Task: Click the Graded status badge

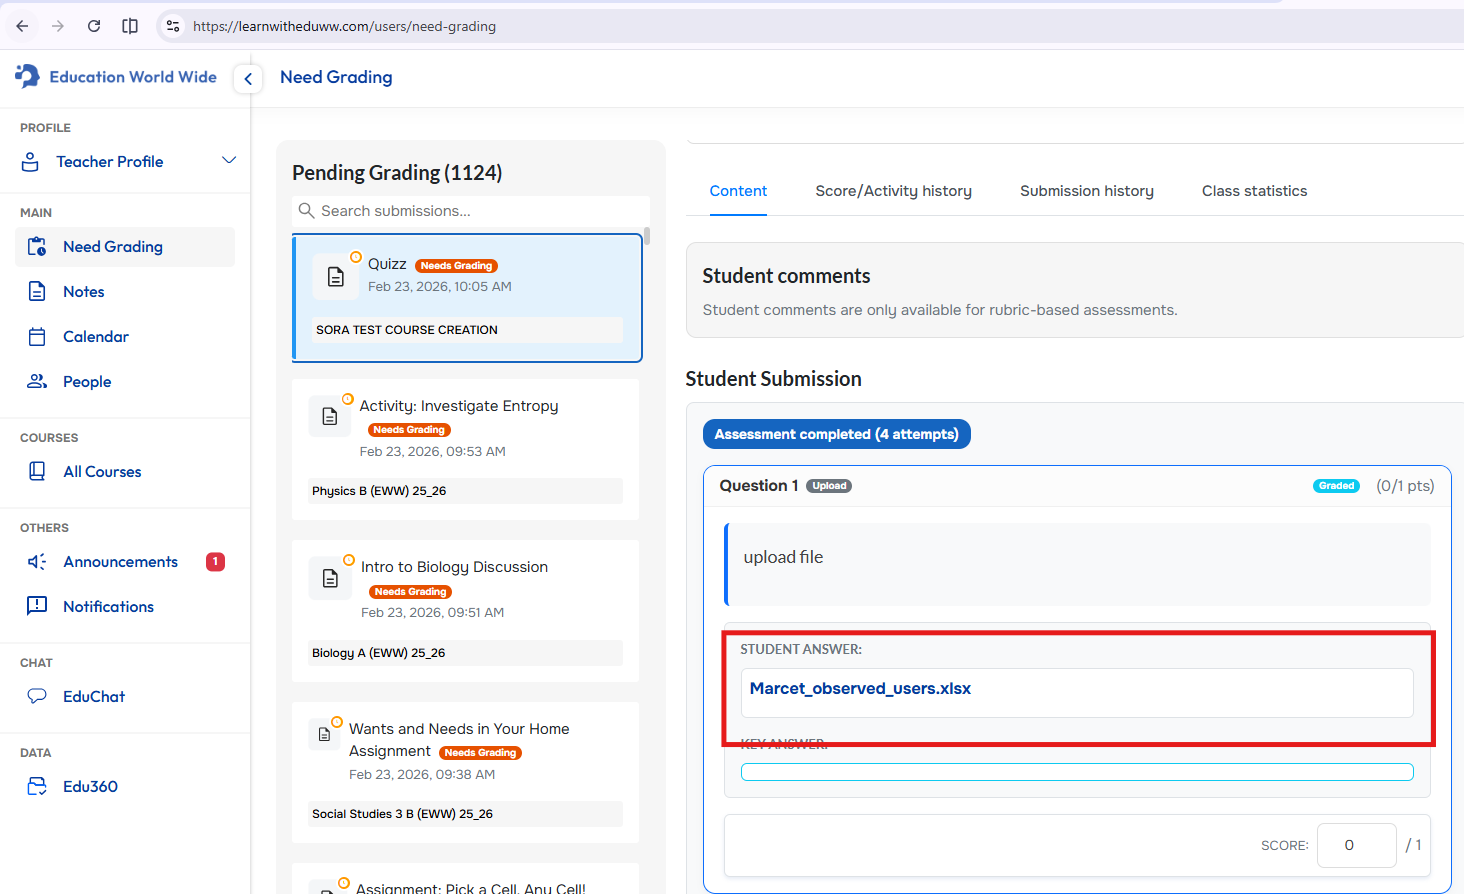Action: coord(1336,486)
